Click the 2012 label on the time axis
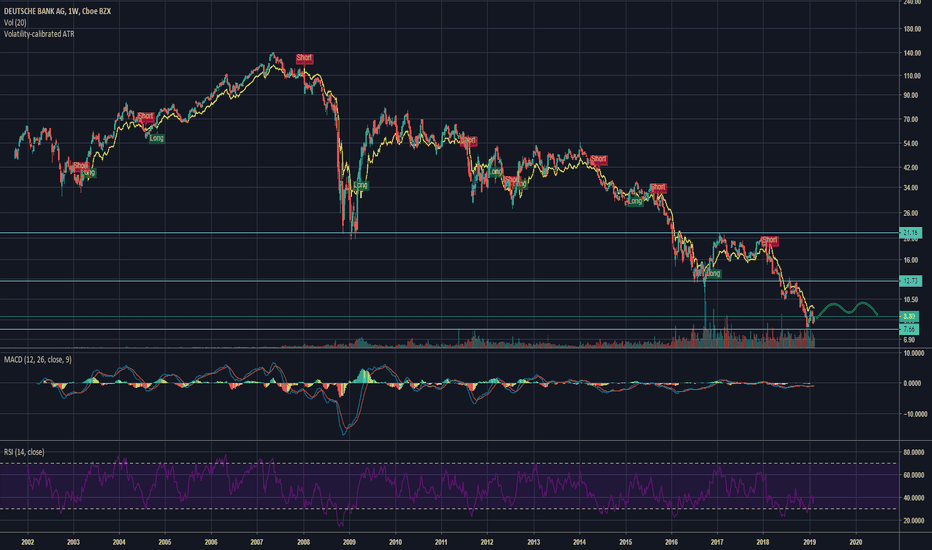 tap(487, 542)
